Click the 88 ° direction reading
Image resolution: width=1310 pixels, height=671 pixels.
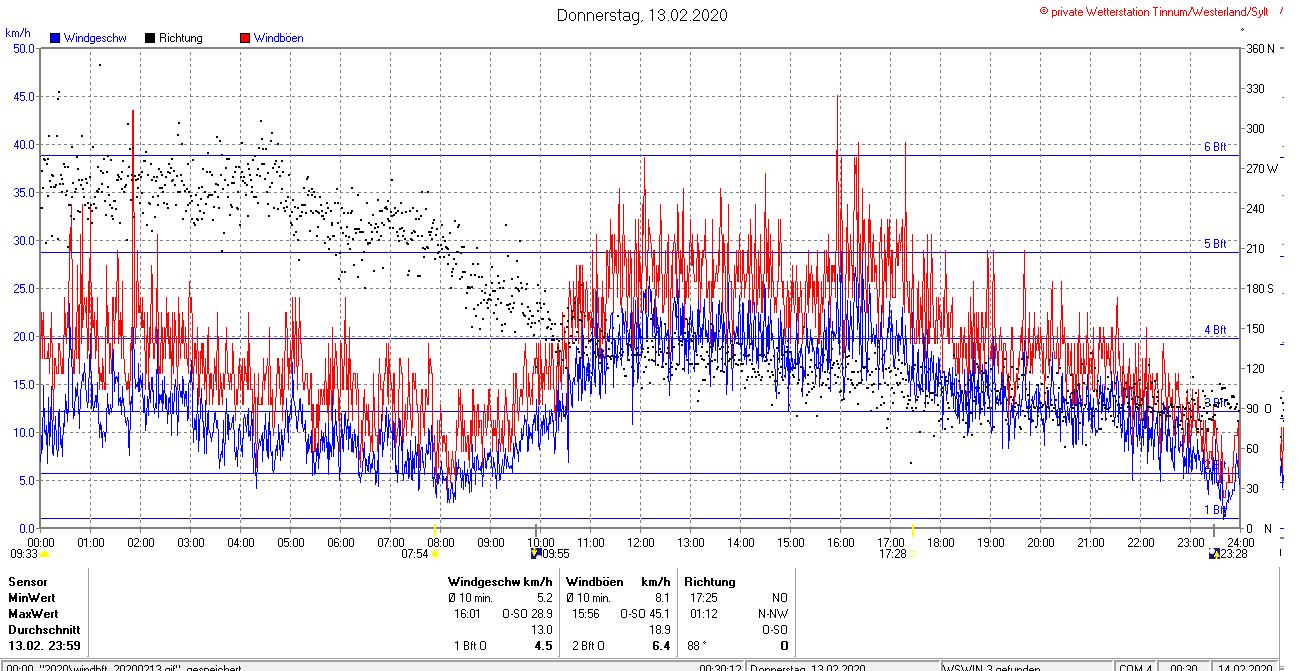click(696, 646)
